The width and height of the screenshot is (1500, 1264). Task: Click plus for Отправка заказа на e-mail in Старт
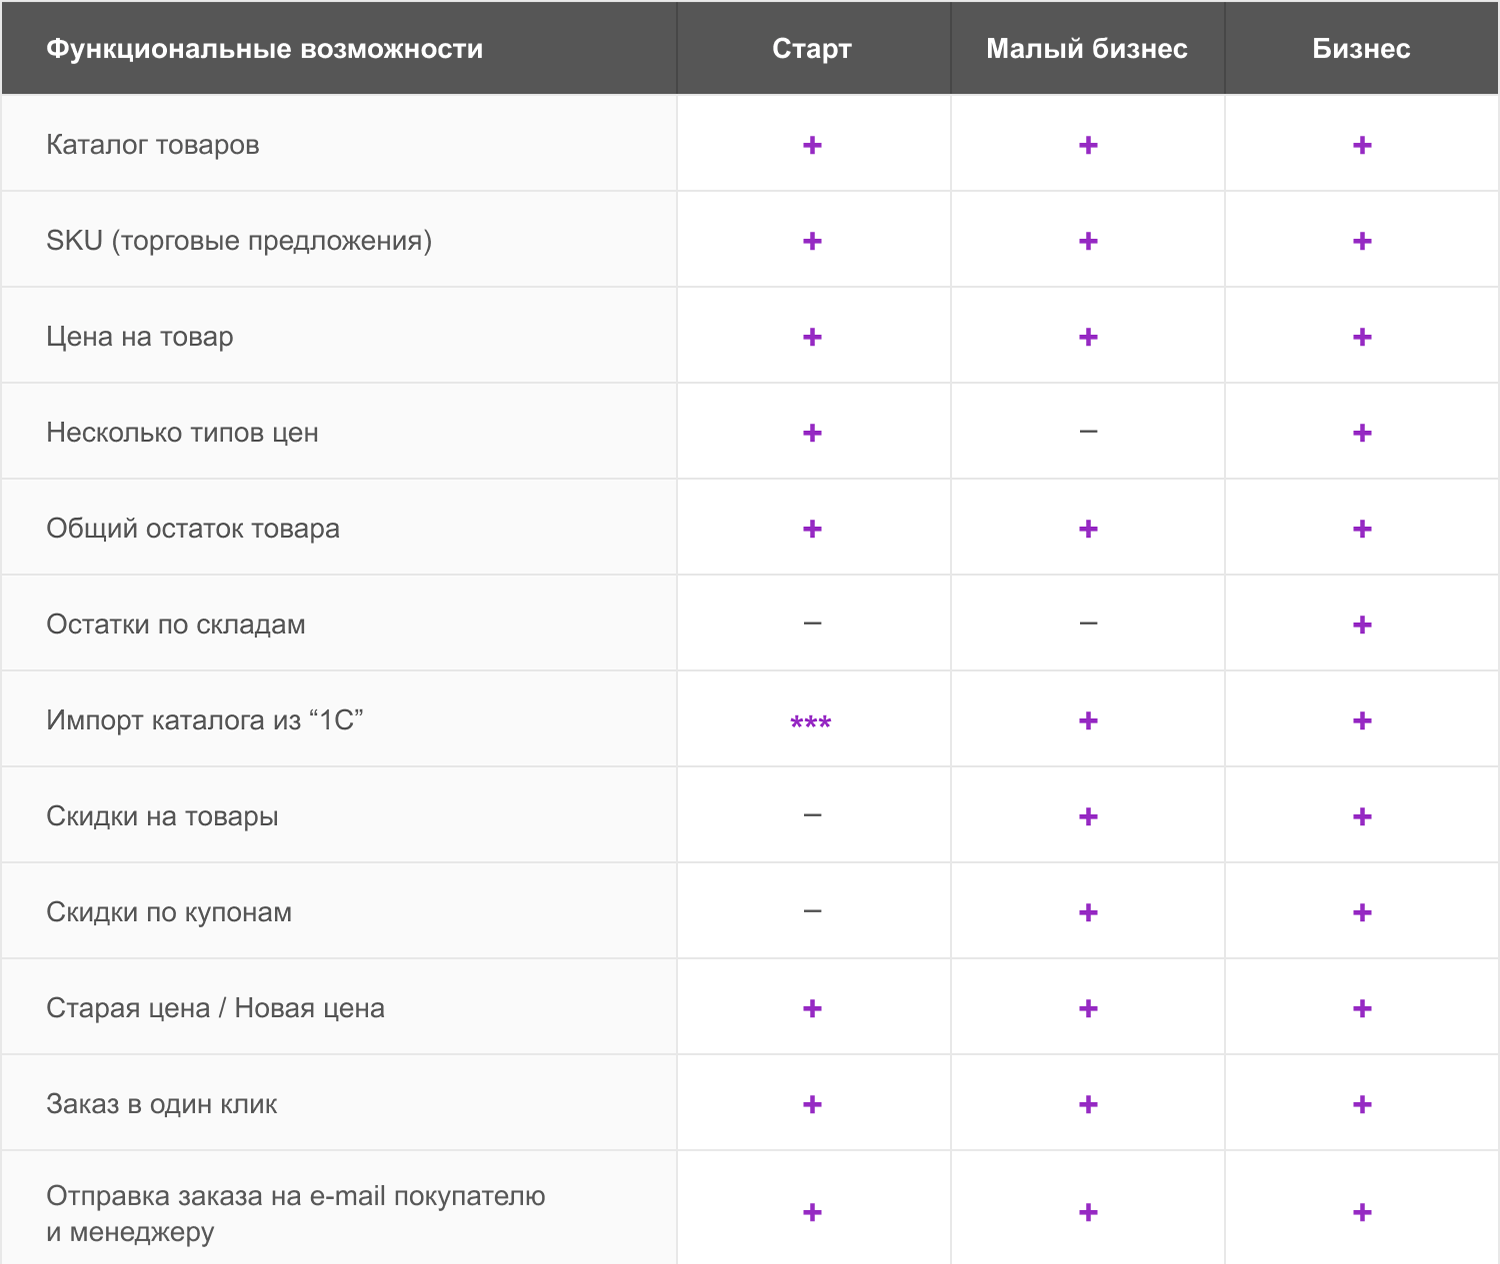pos(812,1213)
